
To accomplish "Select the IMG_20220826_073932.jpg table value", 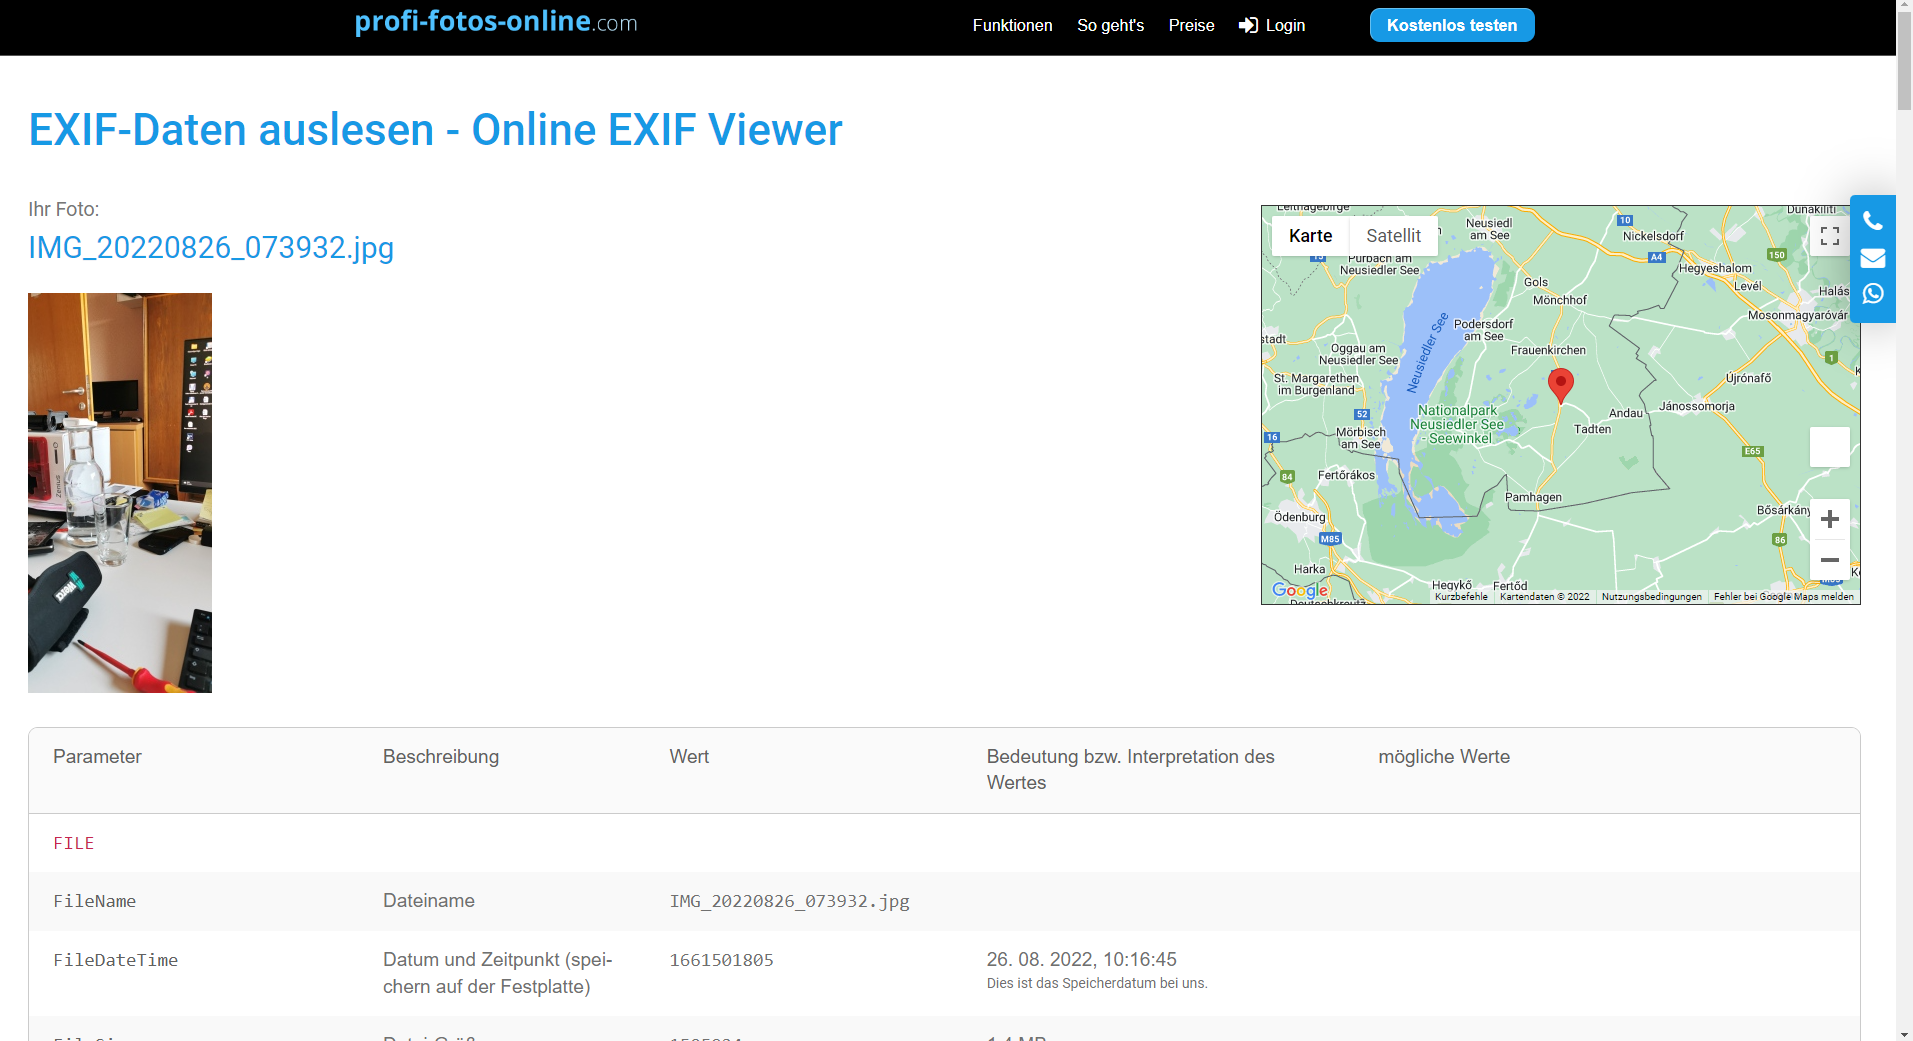I will [x=789, y=901].
